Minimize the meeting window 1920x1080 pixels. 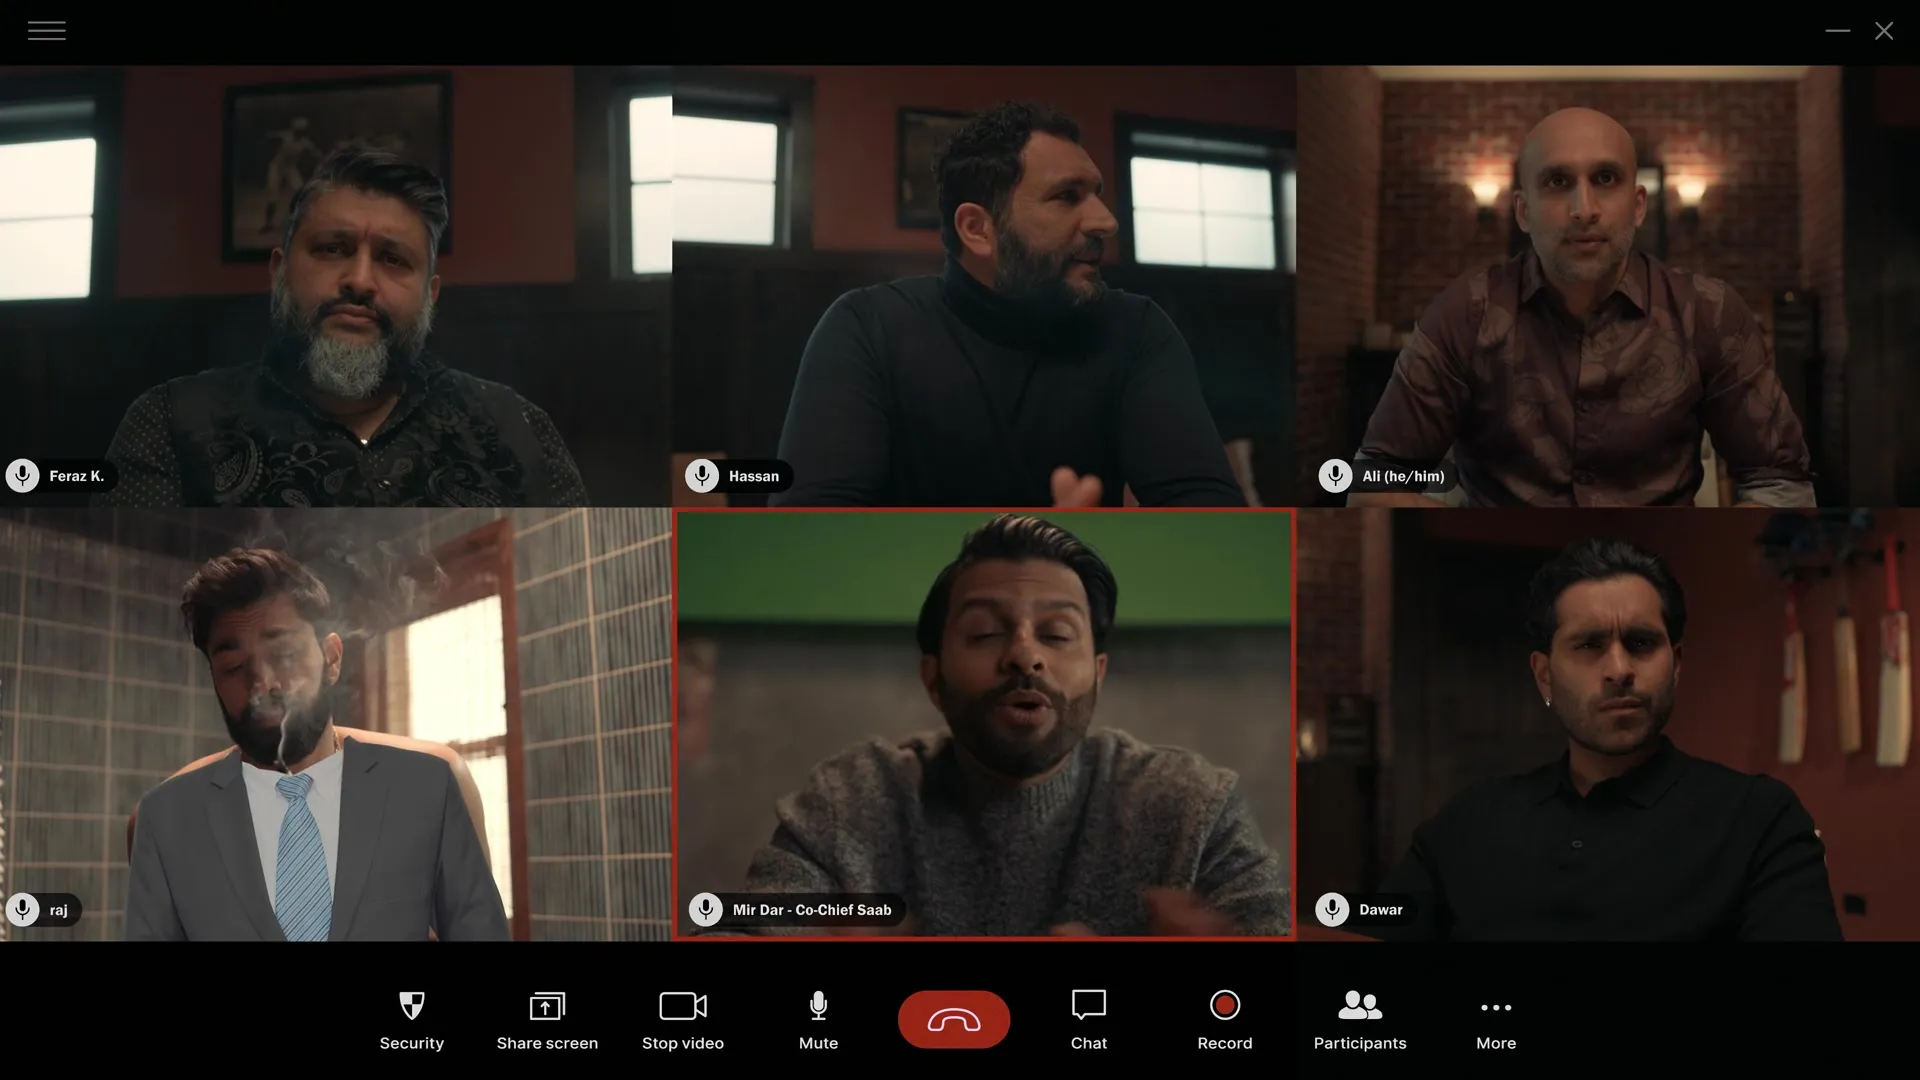pos(1838,31)
